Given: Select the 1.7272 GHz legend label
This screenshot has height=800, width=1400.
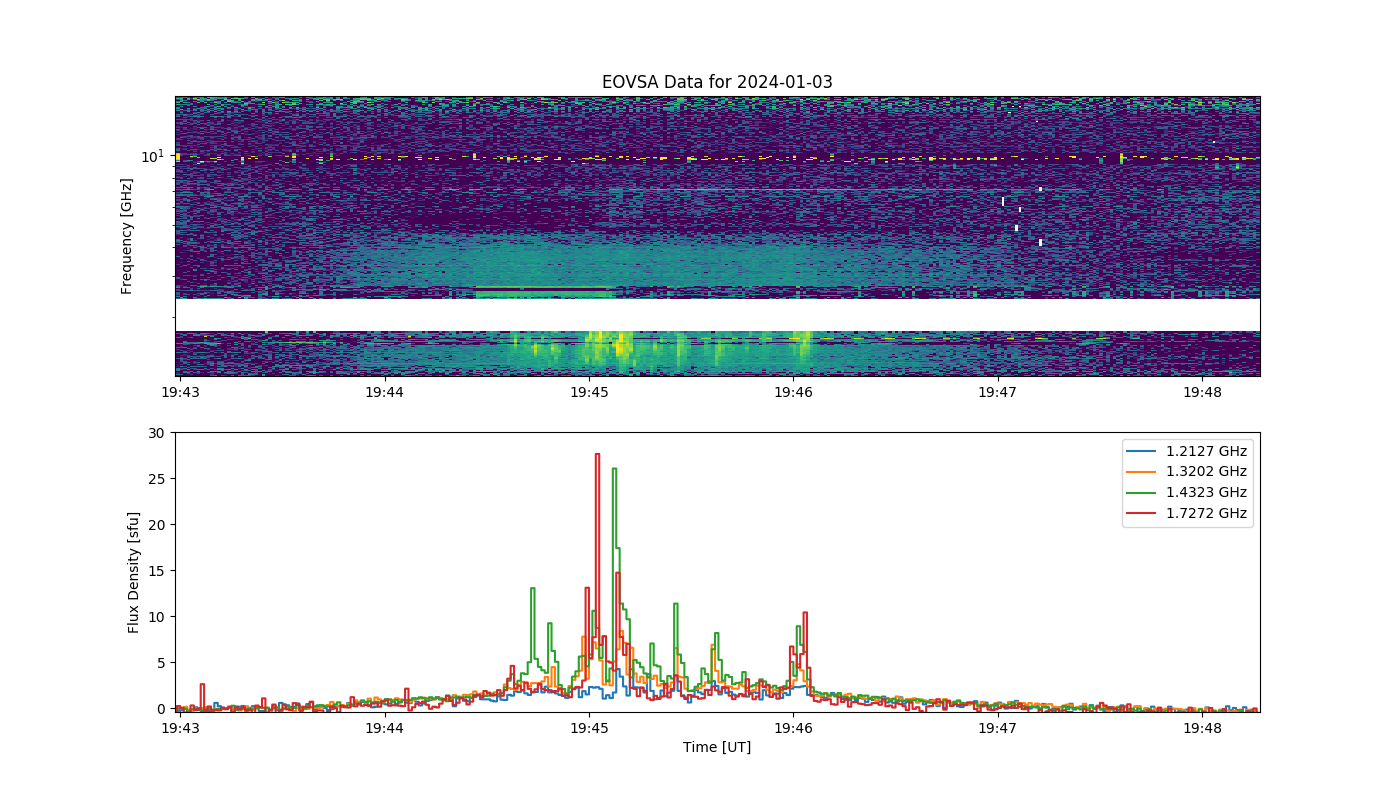Looking at the screenshot, I should [x=1206, y=514].
